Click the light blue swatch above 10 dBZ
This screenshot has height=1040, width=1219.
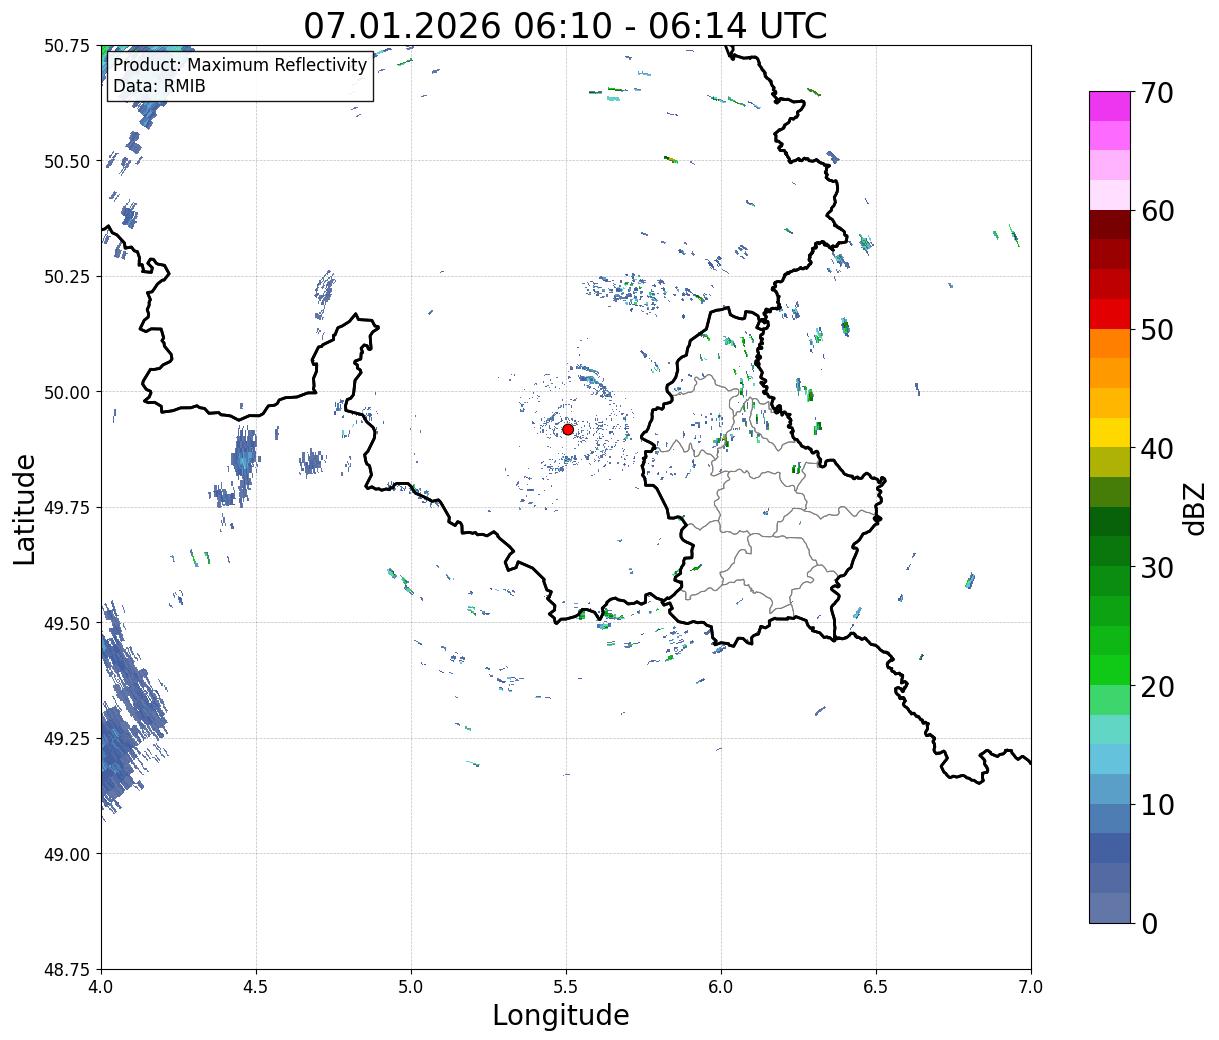(x=1110, y=789)
